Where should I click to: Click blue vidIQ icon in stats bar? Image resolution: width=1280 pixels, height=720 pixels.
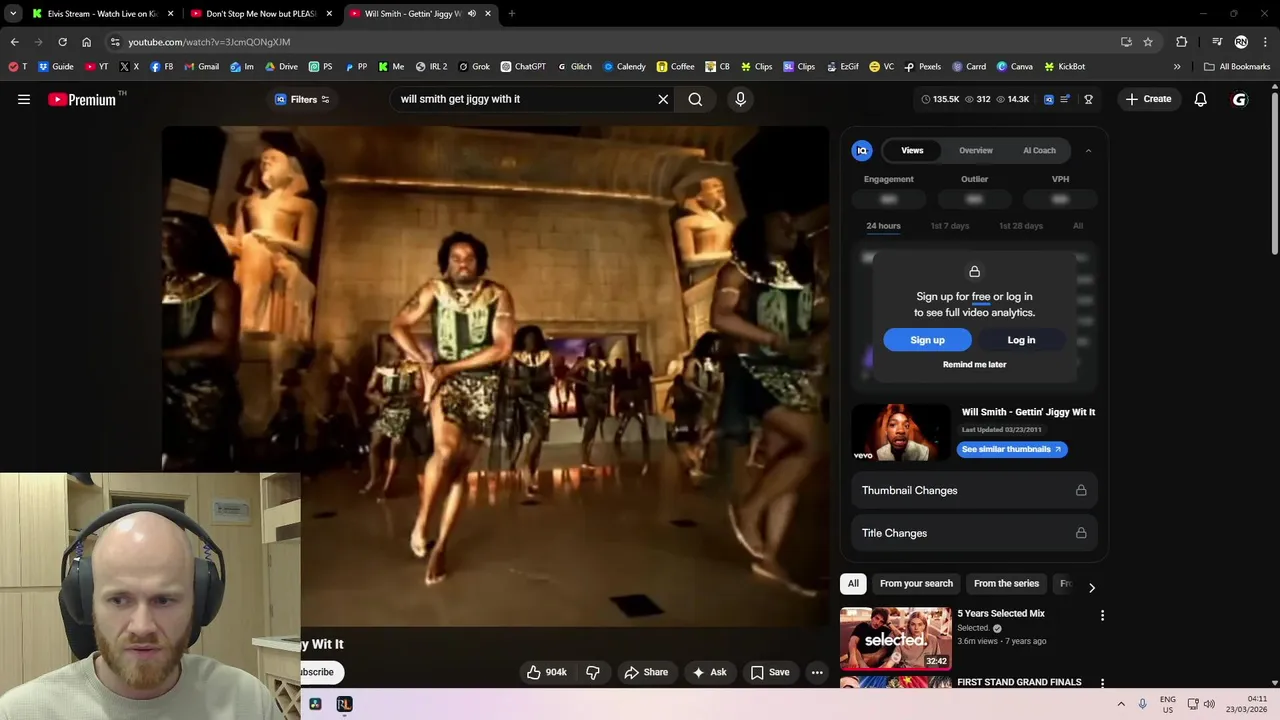1048,99
